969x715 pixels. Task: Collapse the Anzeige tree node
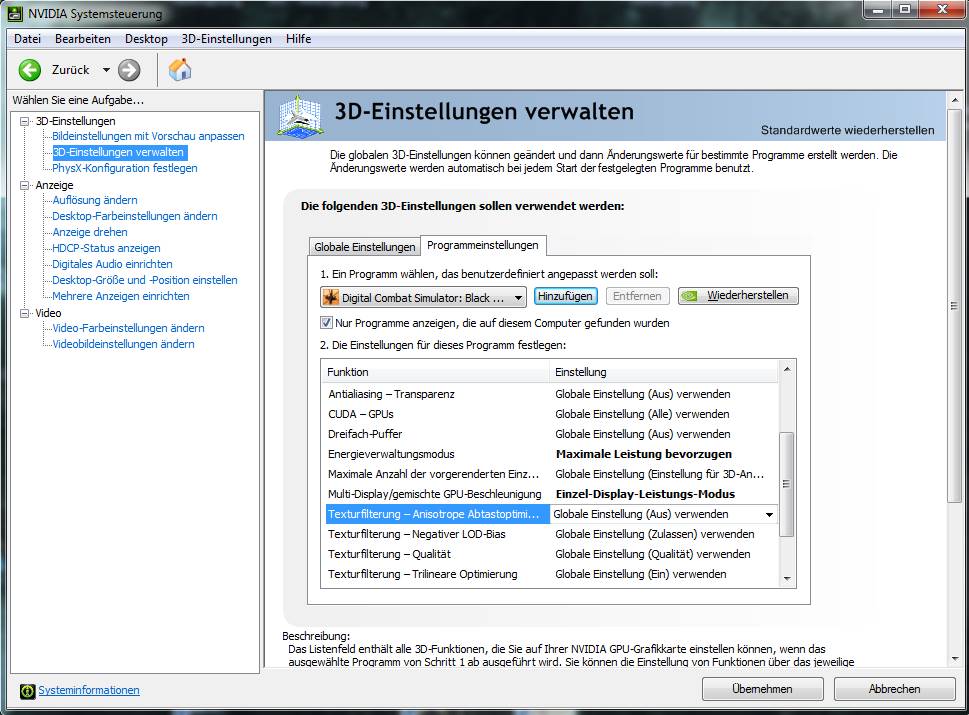coord(25,185)
